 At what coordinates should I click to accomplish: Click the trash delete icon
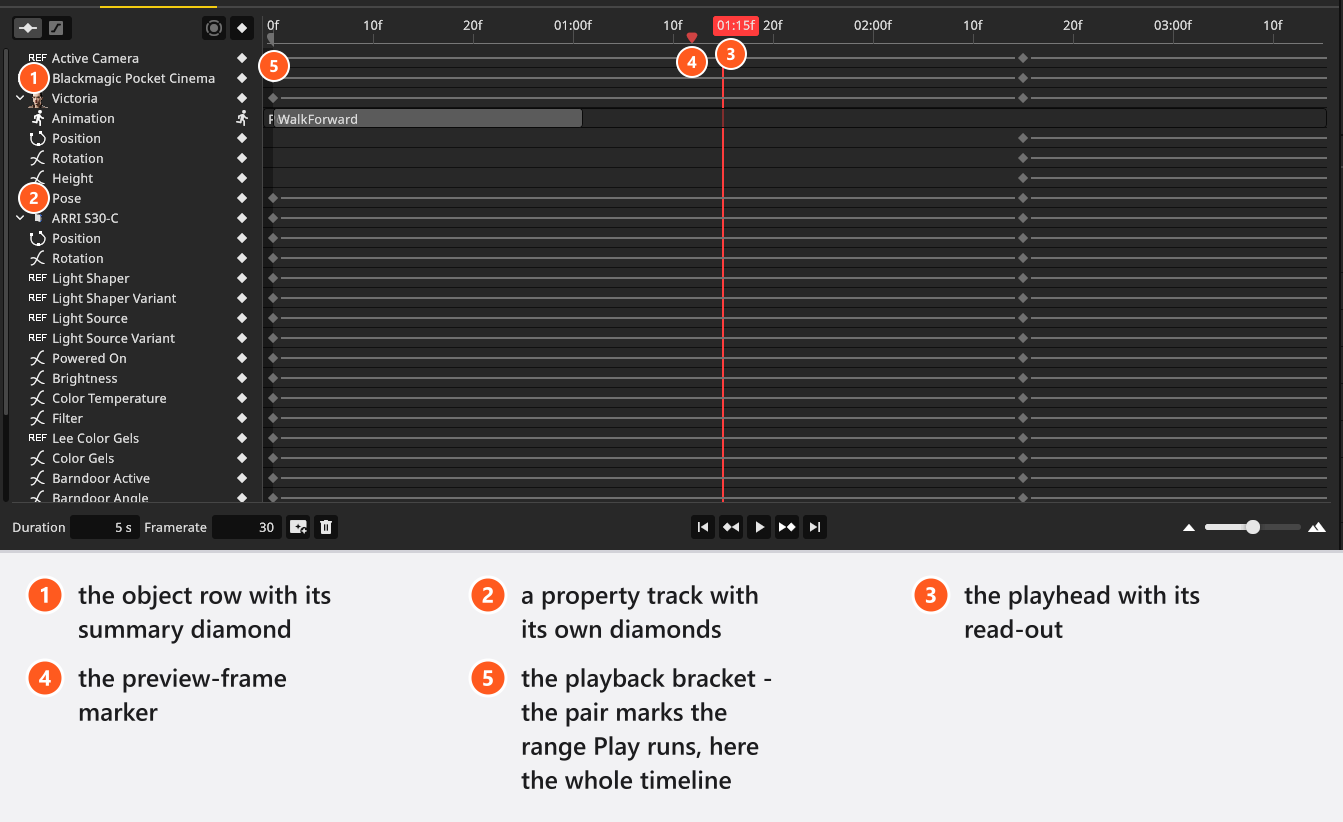pos(325,527)
